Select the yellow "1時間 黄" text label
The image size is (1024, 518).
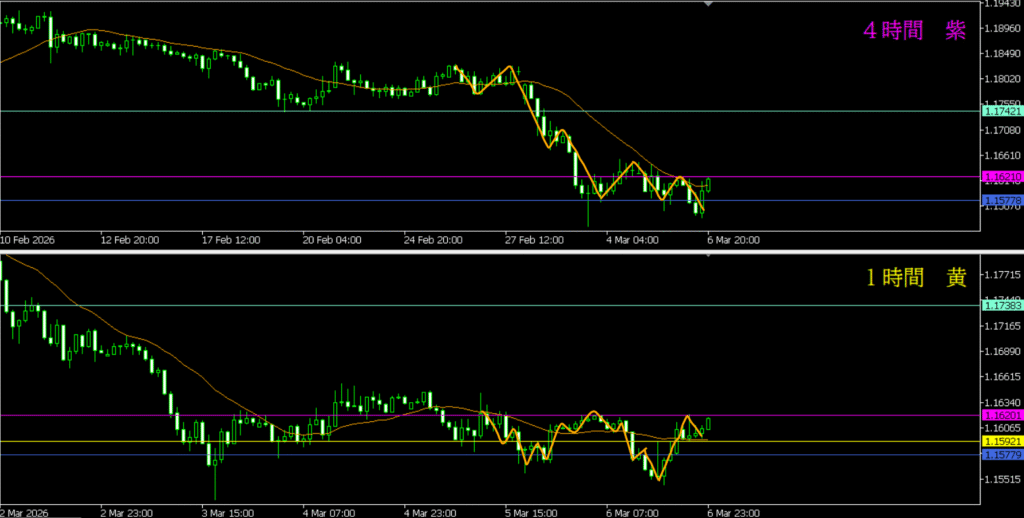(x=914, y=279)
